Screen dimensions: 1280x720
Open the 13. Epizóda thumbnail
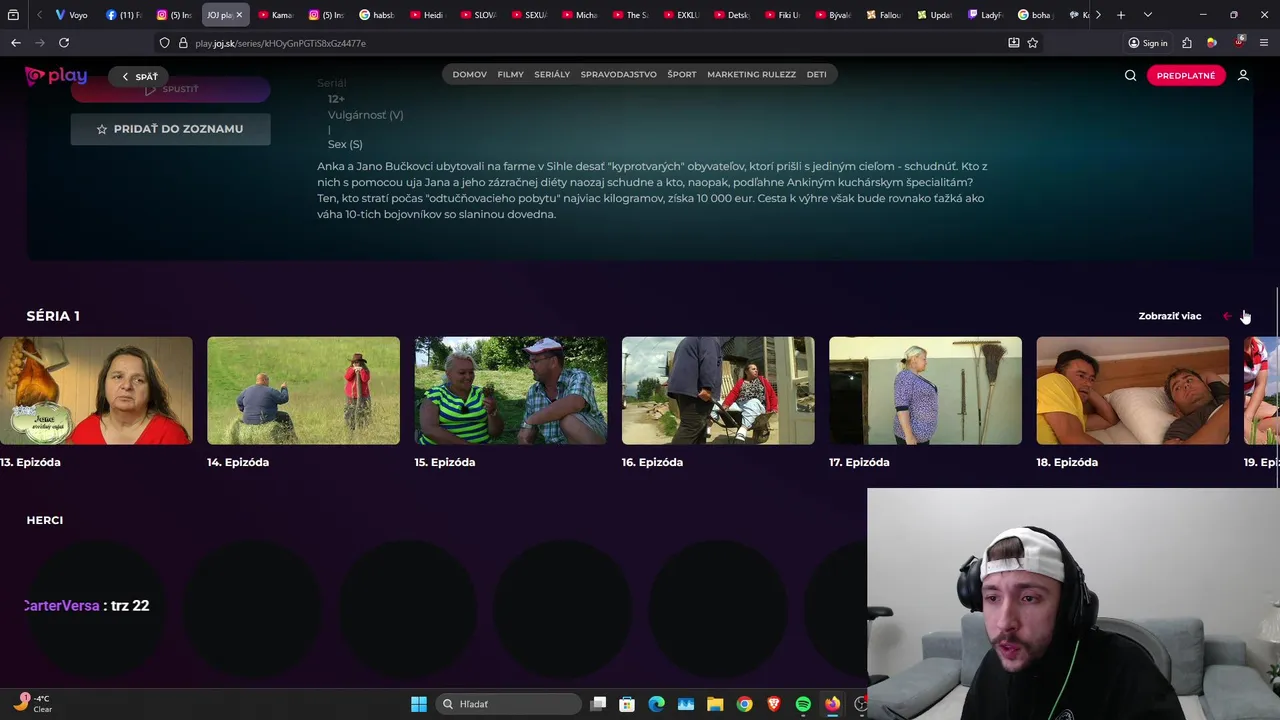tap(96, 391)
